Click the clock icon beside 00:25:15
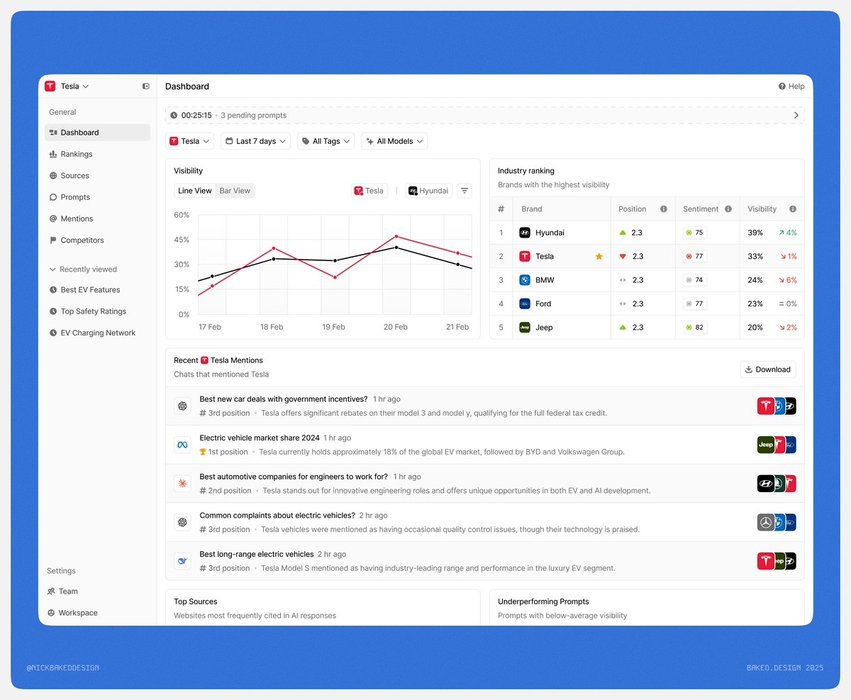Viewport: 851px width, 700px height. (174, 115)
